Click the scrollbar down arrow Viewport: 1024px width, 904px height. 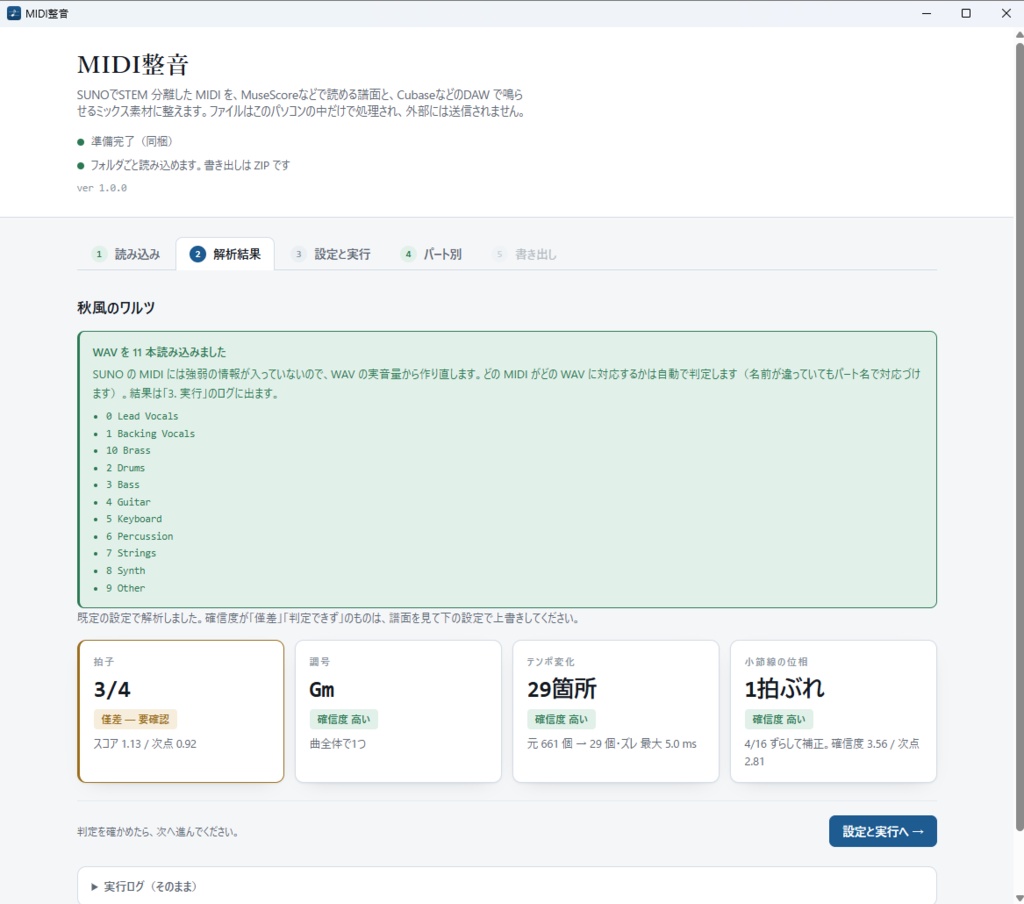(x=1019, y=897)
